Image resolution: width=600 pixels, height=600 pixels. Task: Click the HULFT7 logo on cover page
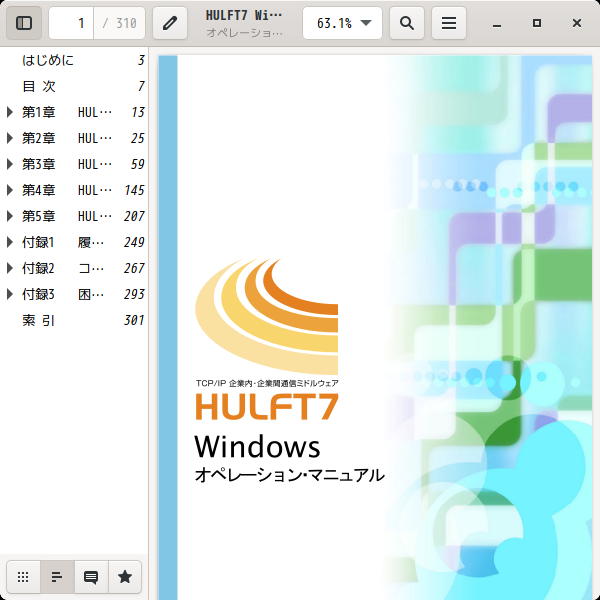(267, 339)
